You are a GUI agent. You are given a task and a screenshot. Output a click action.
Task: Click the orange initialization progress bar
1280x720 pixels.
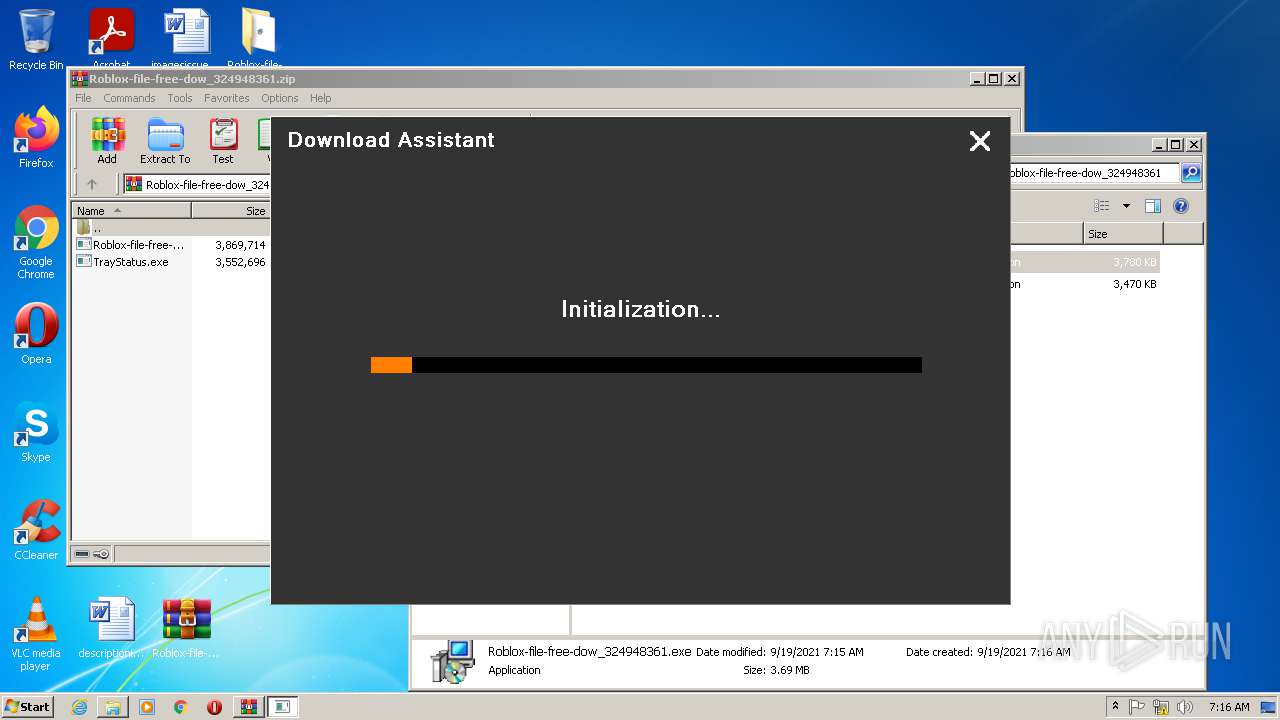[646, 365]
